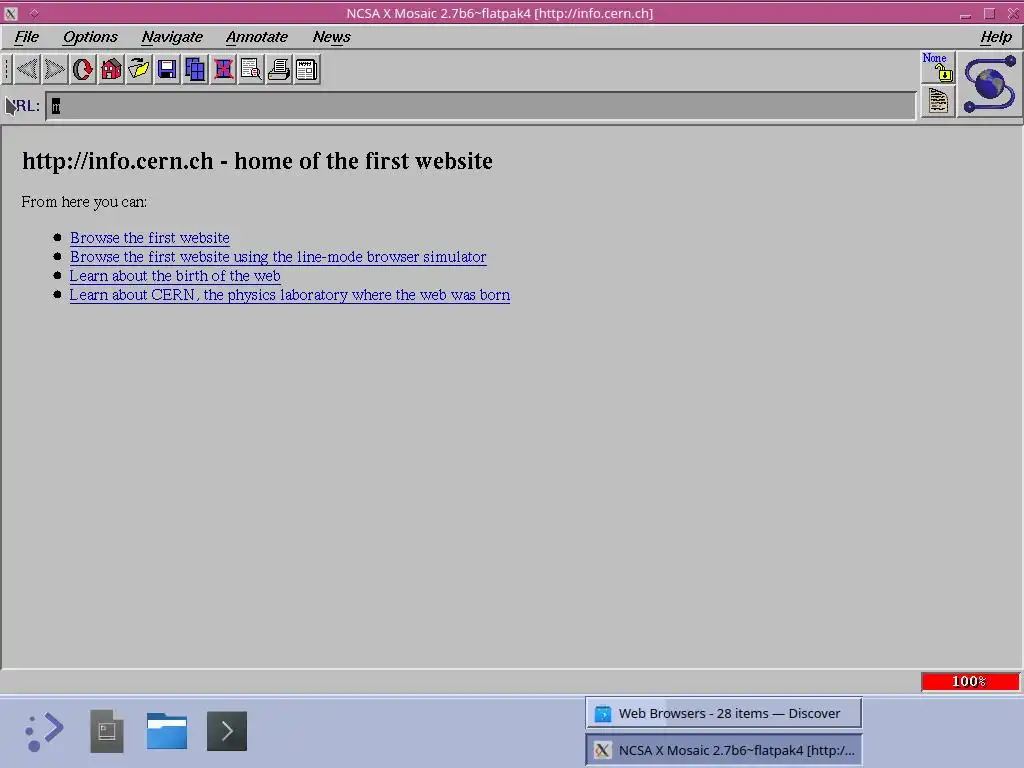Open the line-mode browser simulator link

point(278,257)
